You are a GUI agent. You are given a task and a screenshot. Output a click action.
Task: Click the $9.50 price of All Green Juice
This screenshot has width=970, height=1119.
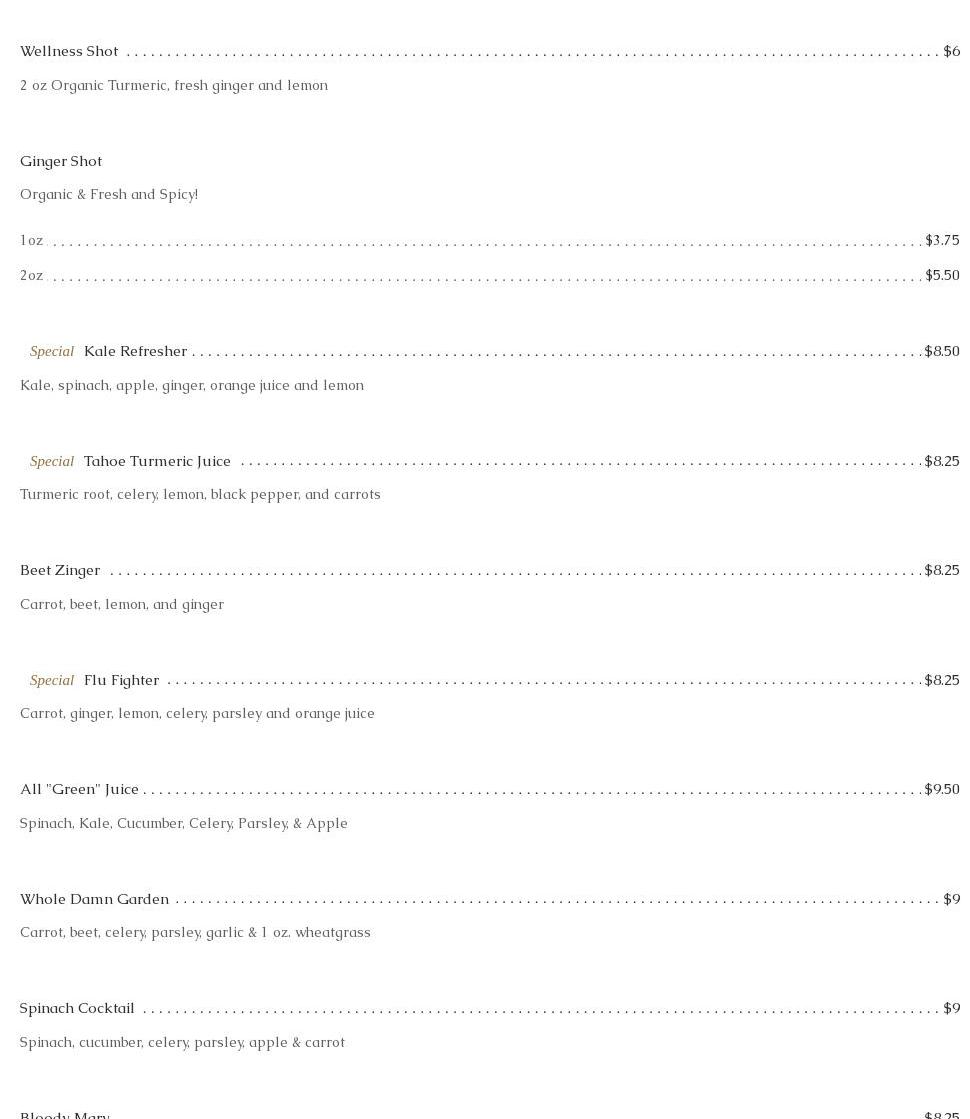pyautogui.click(x=942, y=789)
